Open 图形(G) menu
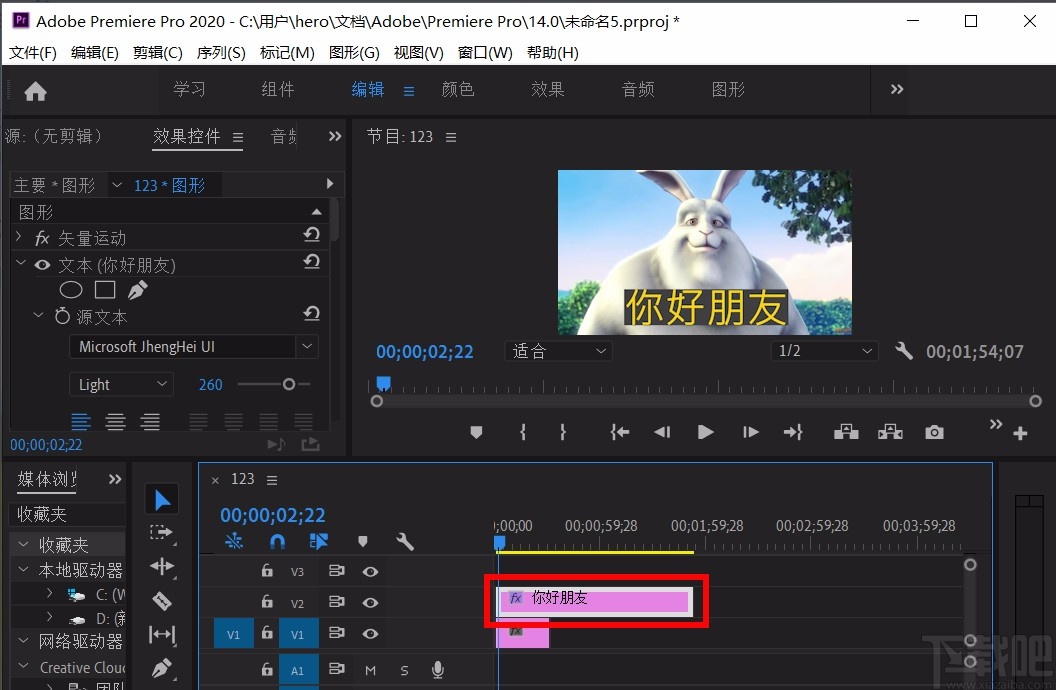The image size is (1056, 690). 354,53
